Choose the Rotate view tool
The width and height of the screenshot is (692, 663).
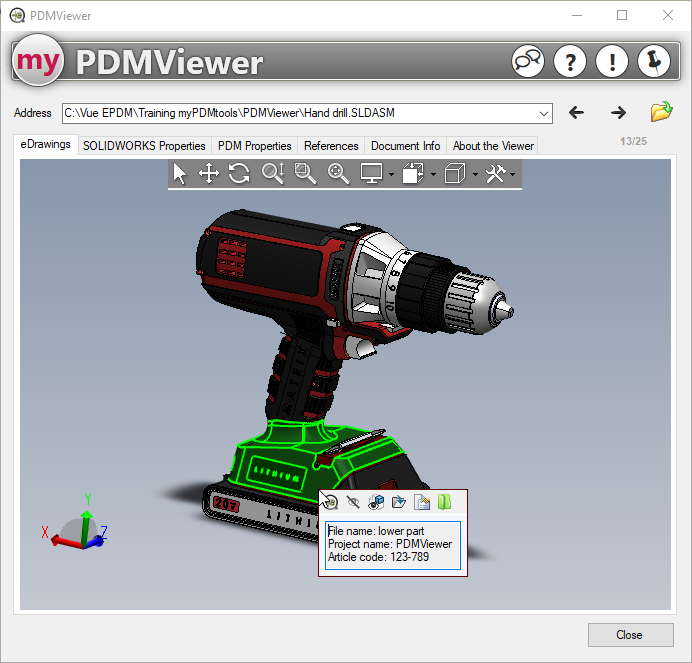coord(239,174)
